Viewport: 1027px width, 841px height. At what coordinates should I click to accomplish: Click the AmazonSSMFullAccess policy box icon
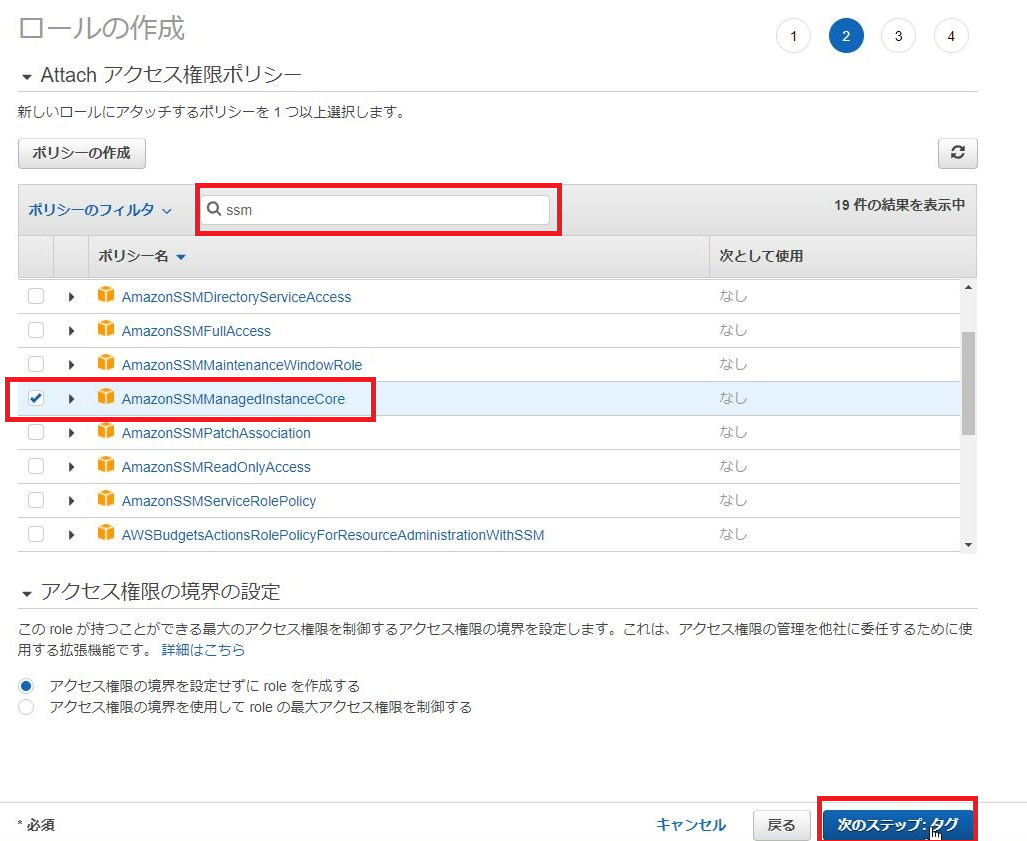click(105, 329)
